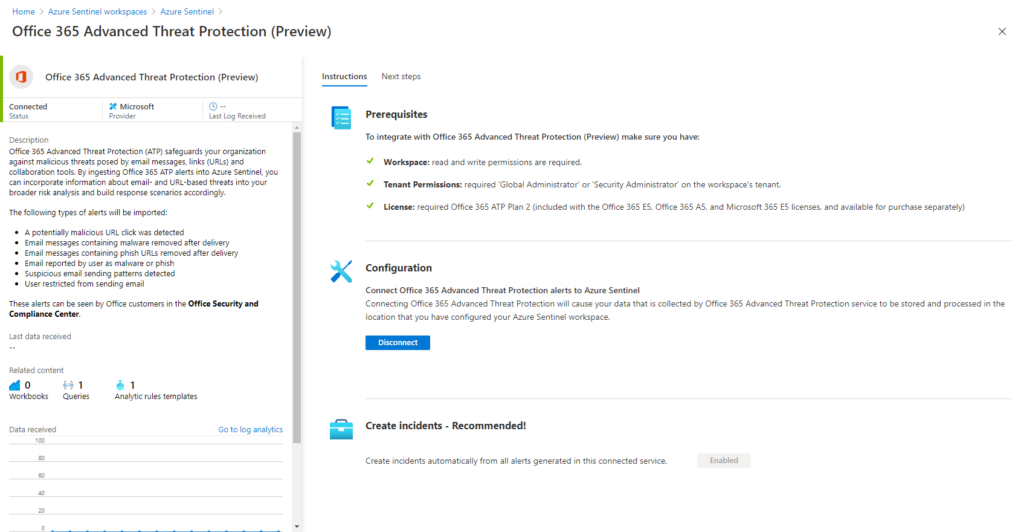This screenshot has width=1024, height=532.
Task: Open Azure Sentinel breadcrumb
Action: 187,12
